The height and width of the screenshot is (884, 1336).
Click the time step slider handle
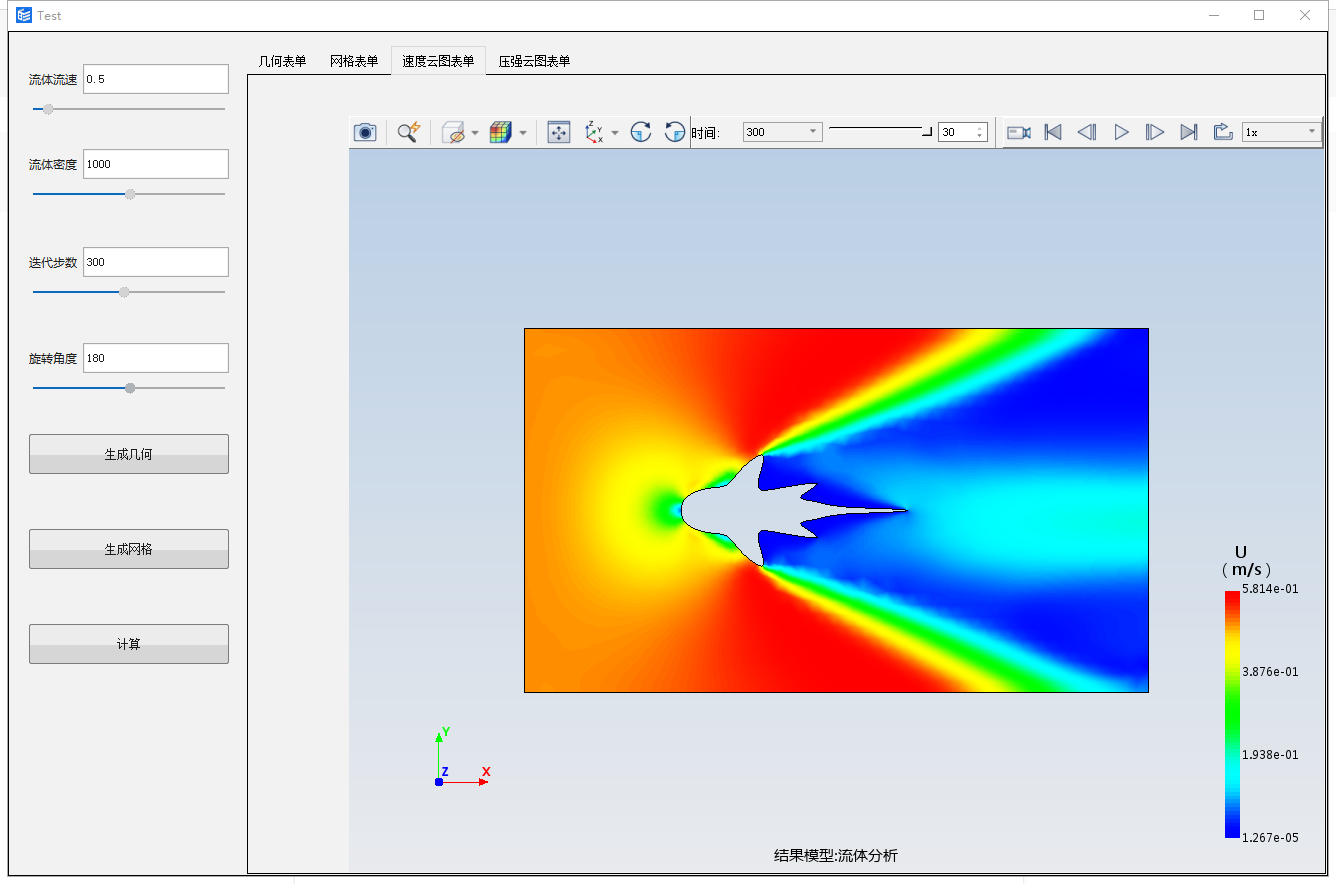point(927,131)
